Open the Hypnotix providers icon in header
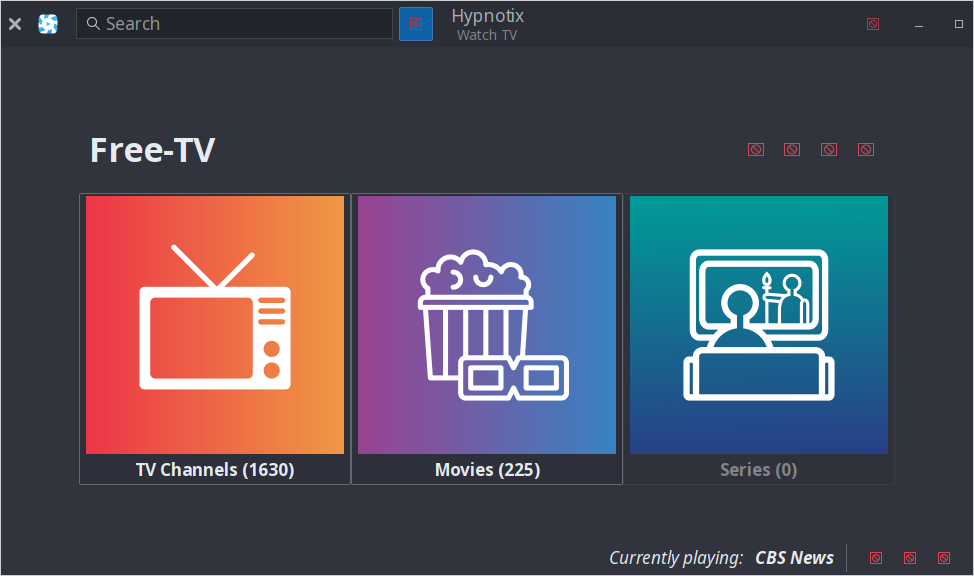 point(48,24)
